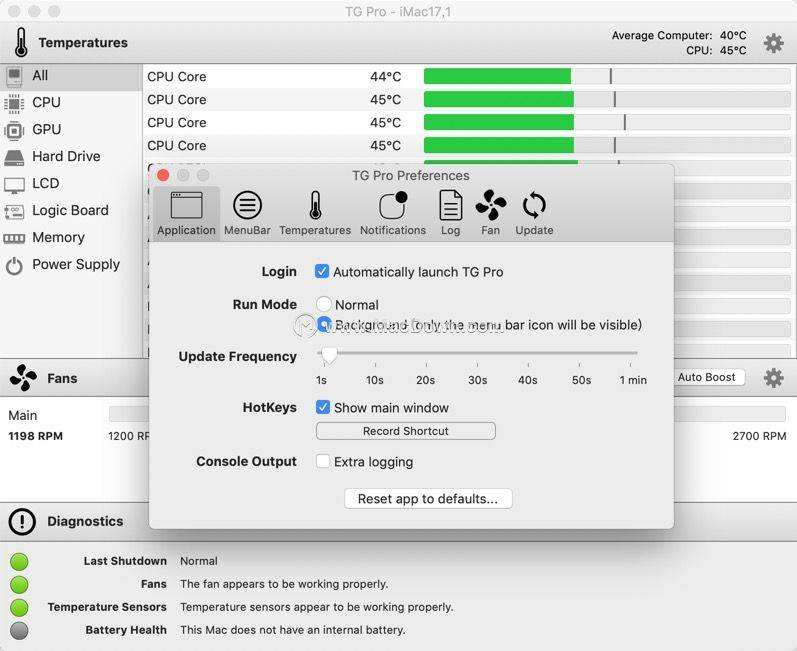This screenshot has height=651, width=797.
Task: Open the Application preferences tab
Action: [x=186, y=213]
